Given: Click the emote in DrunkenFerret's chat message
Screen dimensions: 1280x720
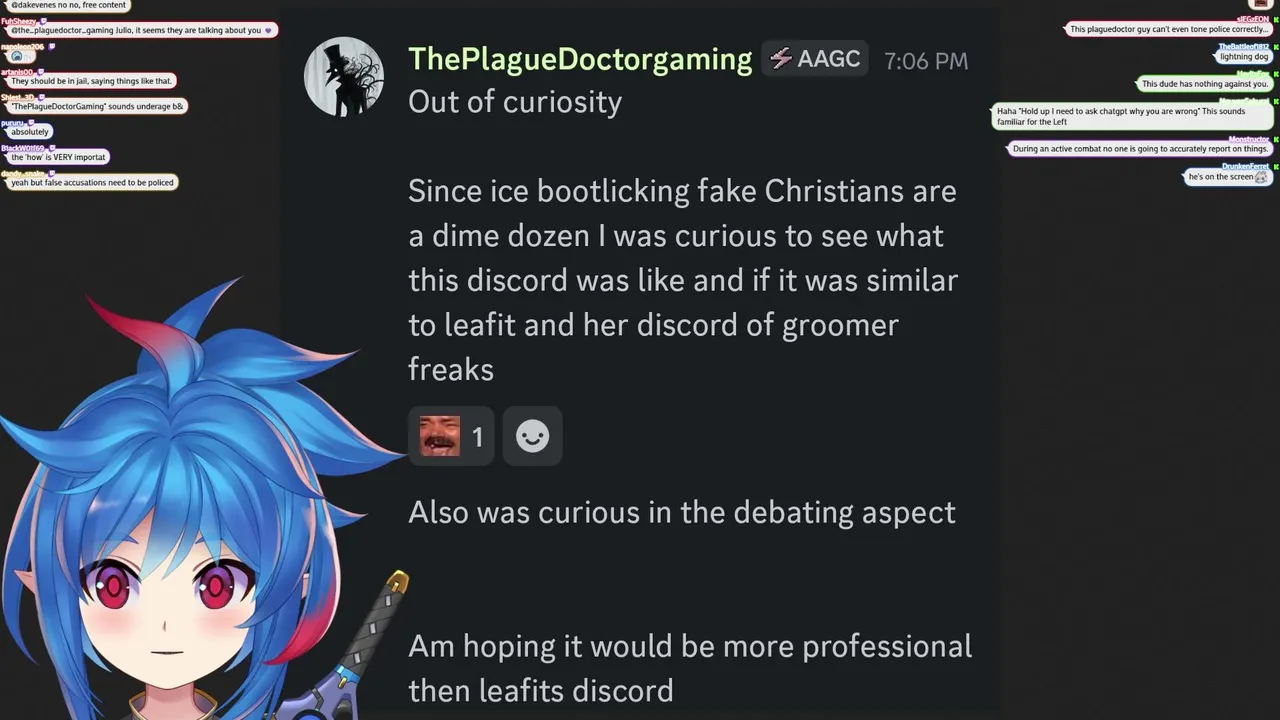Looking at the screenshot, I should [x=1261, y=177].
